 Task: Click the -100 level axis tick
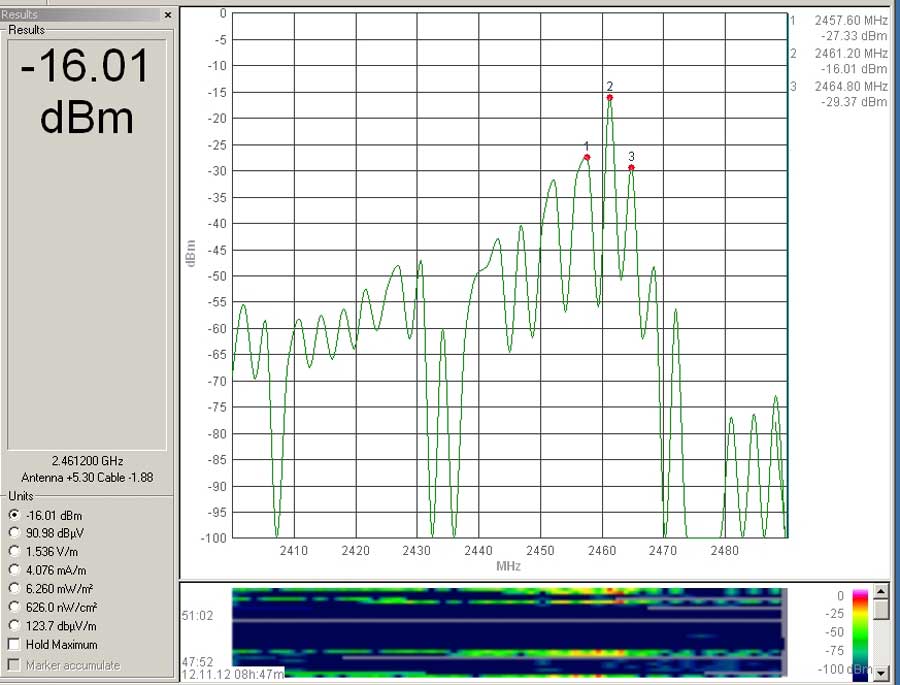(x=214, y=538)
